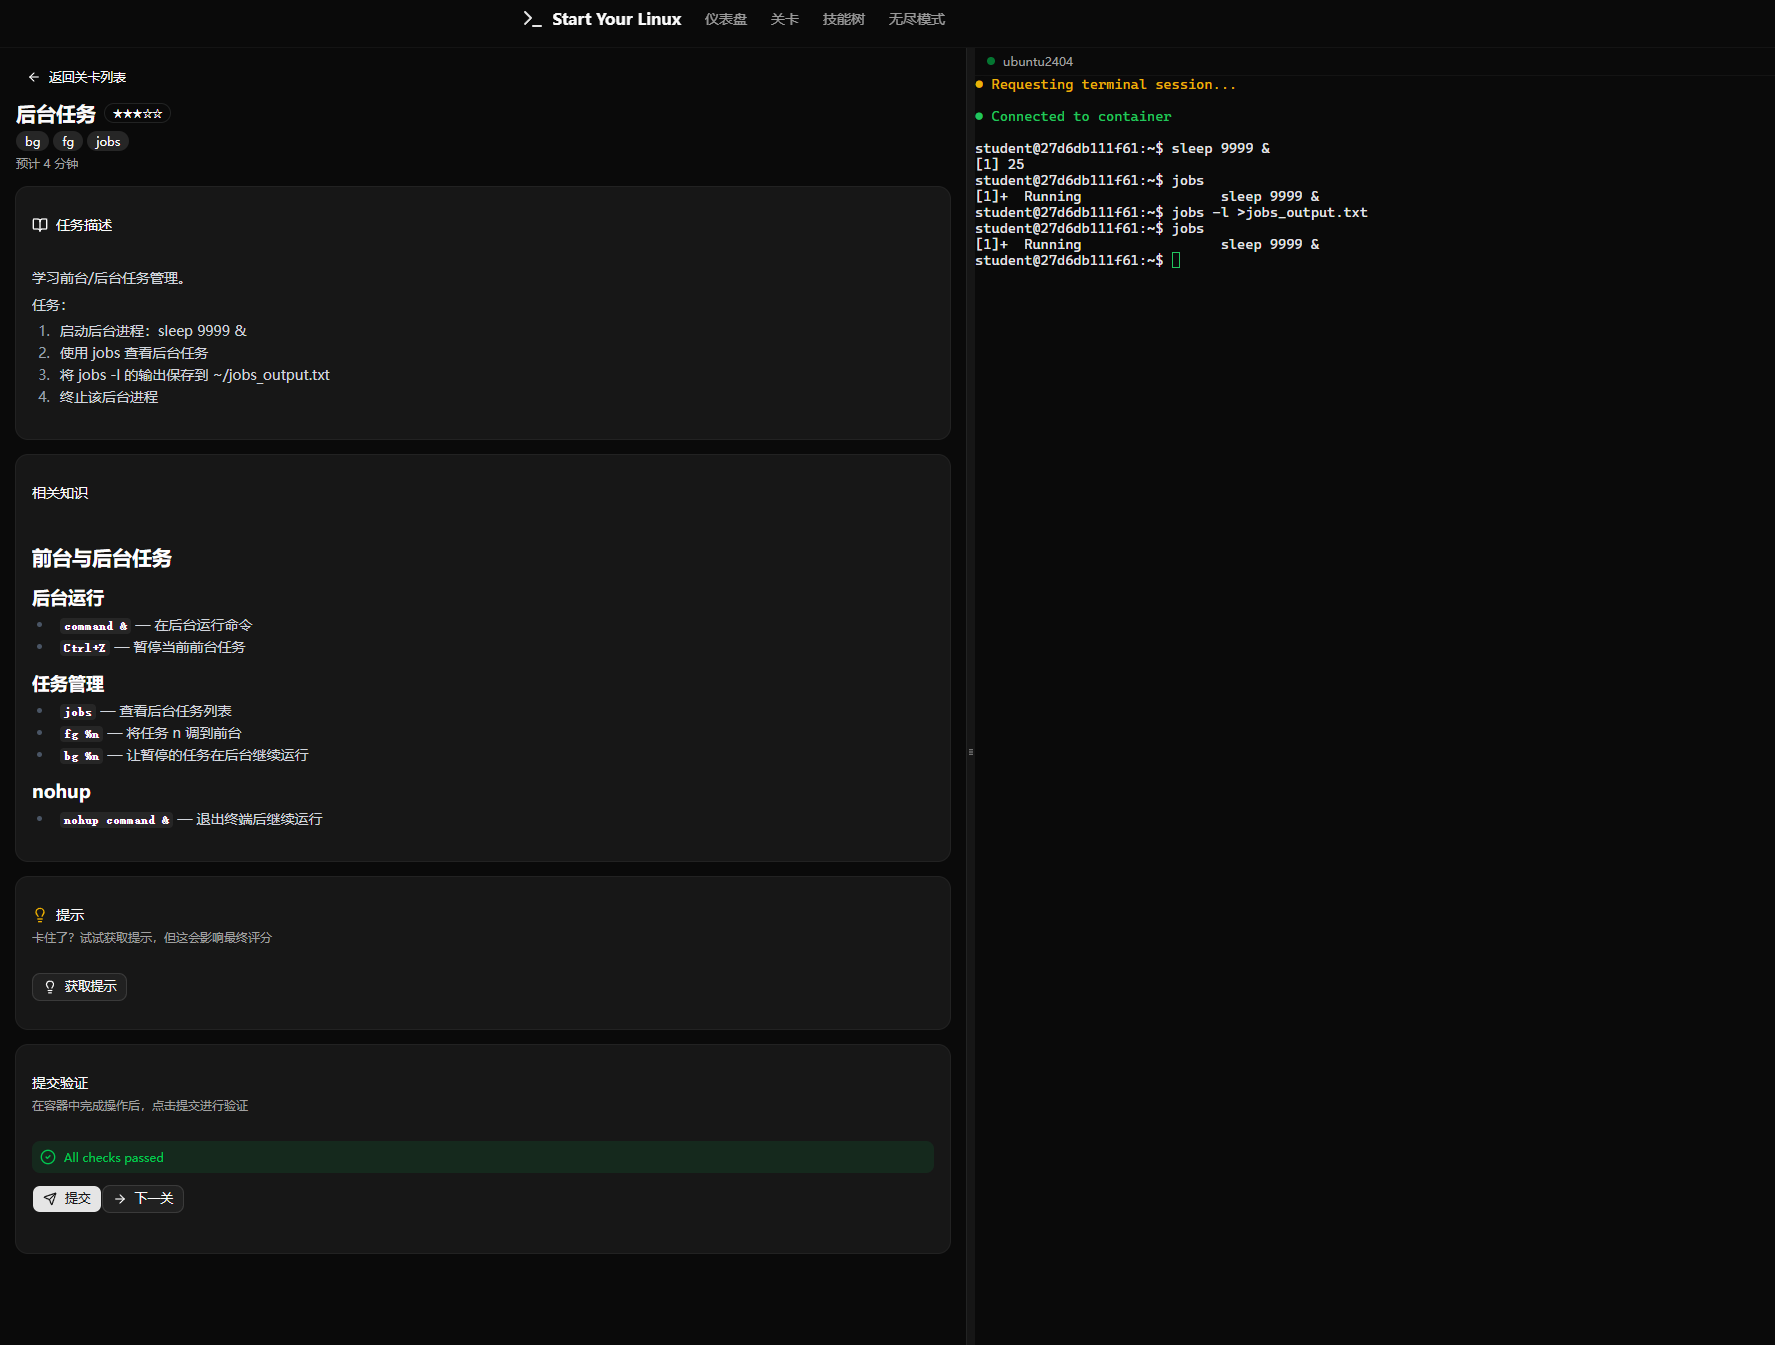The width and height of the screenshot is (1775, 1345).
Task: Click the '使用 jobs 查看后台任务' step
Action: click(134, 353)
